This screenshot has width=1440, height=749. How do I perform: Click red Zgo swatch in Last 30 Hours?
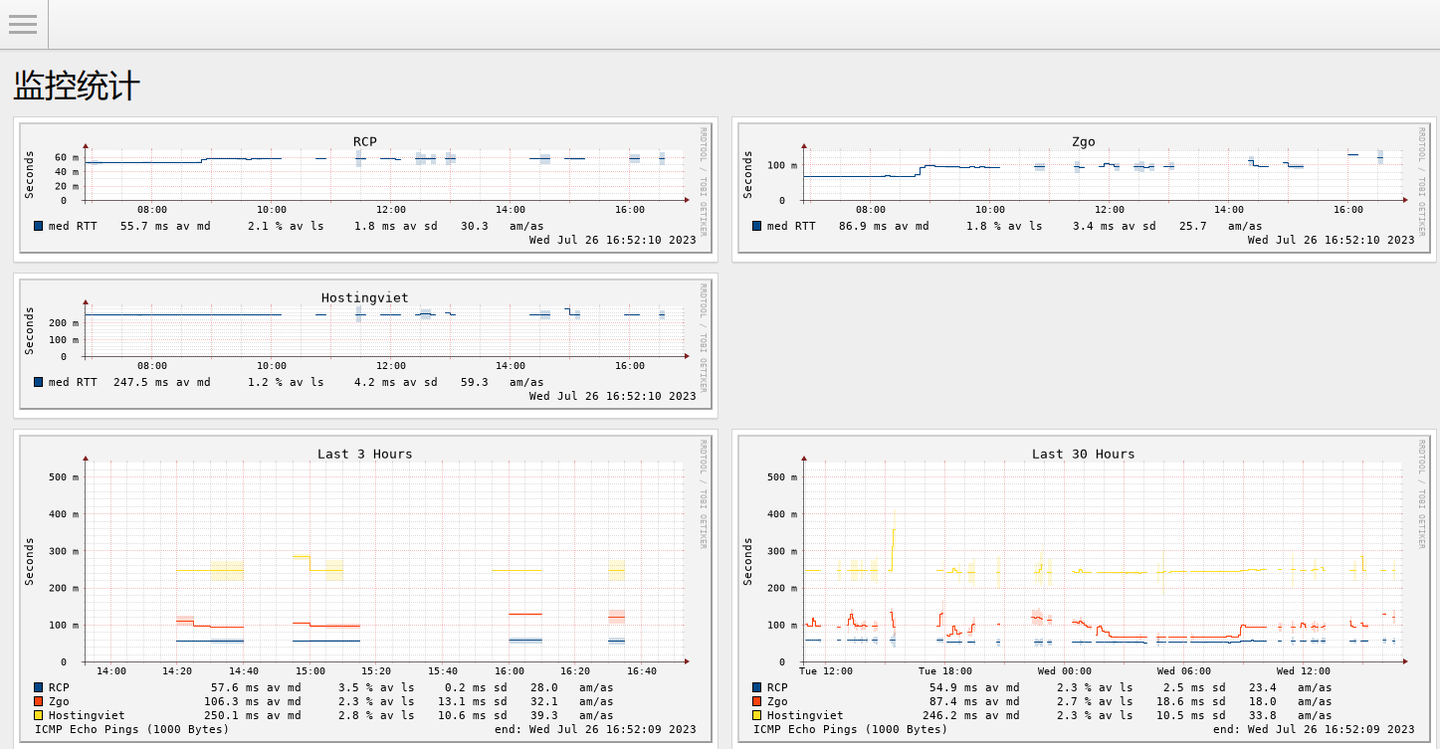point(757,701)
